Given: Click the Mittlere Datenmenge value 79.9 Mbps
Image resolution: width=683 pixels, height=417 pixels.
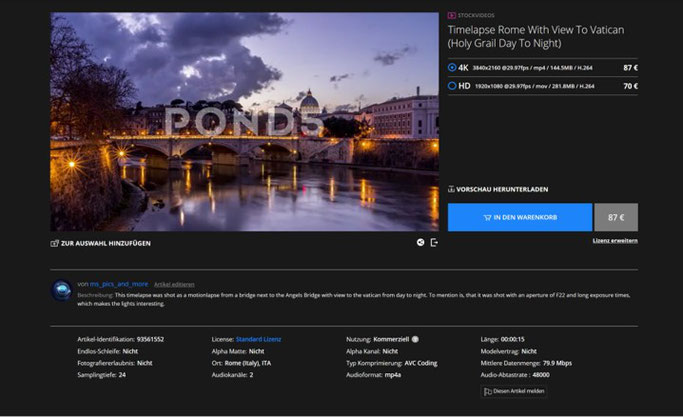Looking at the screenshot, I should (x=557, y=363).
